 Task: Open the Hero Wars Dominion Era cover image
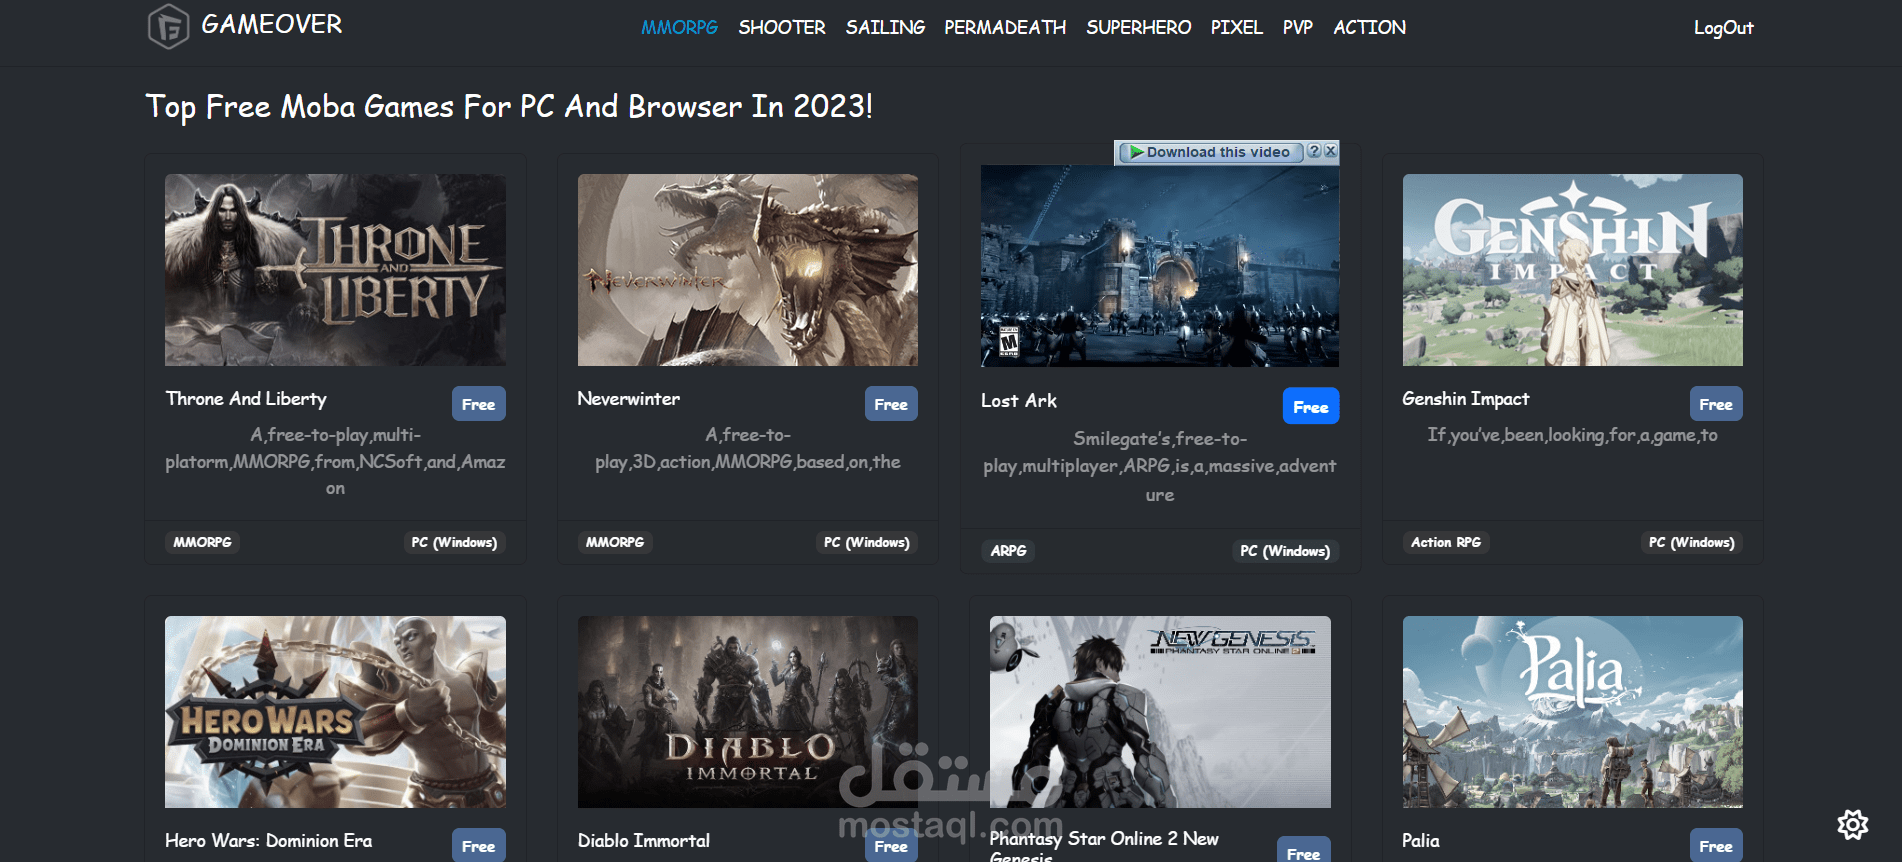[x=335, y=712]
